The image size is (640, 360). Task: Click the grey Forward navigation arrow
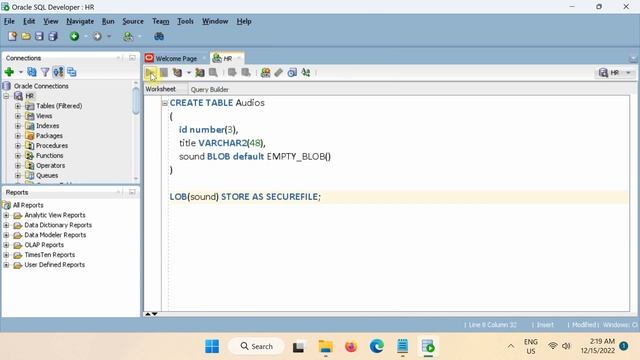point(97,36)
